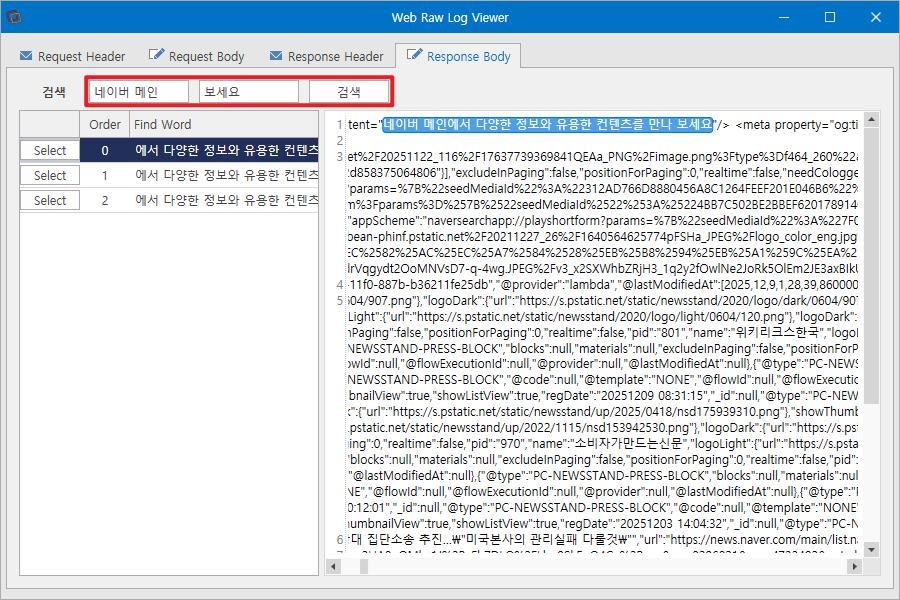Click the horizontal scrollbar right arrow

855,566
